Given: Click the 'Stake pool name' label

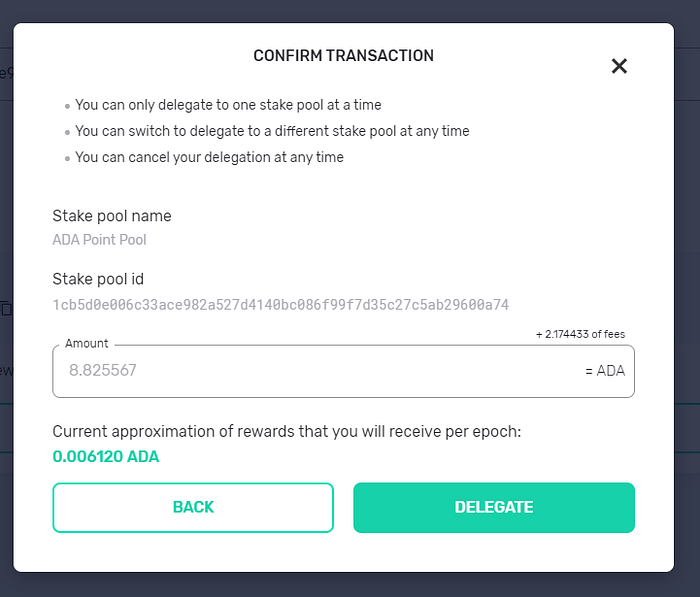Looking at the screenshot, I should [x=112, y=216].
